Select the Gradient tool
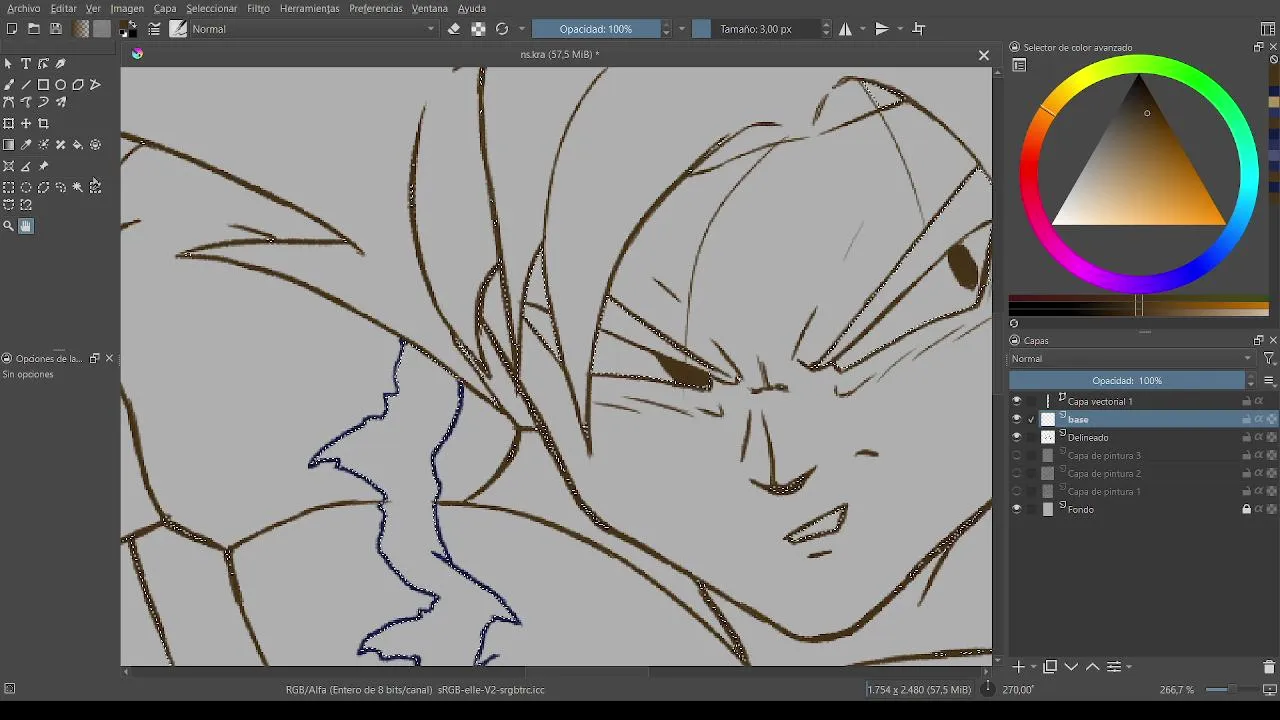Viewport: 1280px width, 720px height. [9, 145]
